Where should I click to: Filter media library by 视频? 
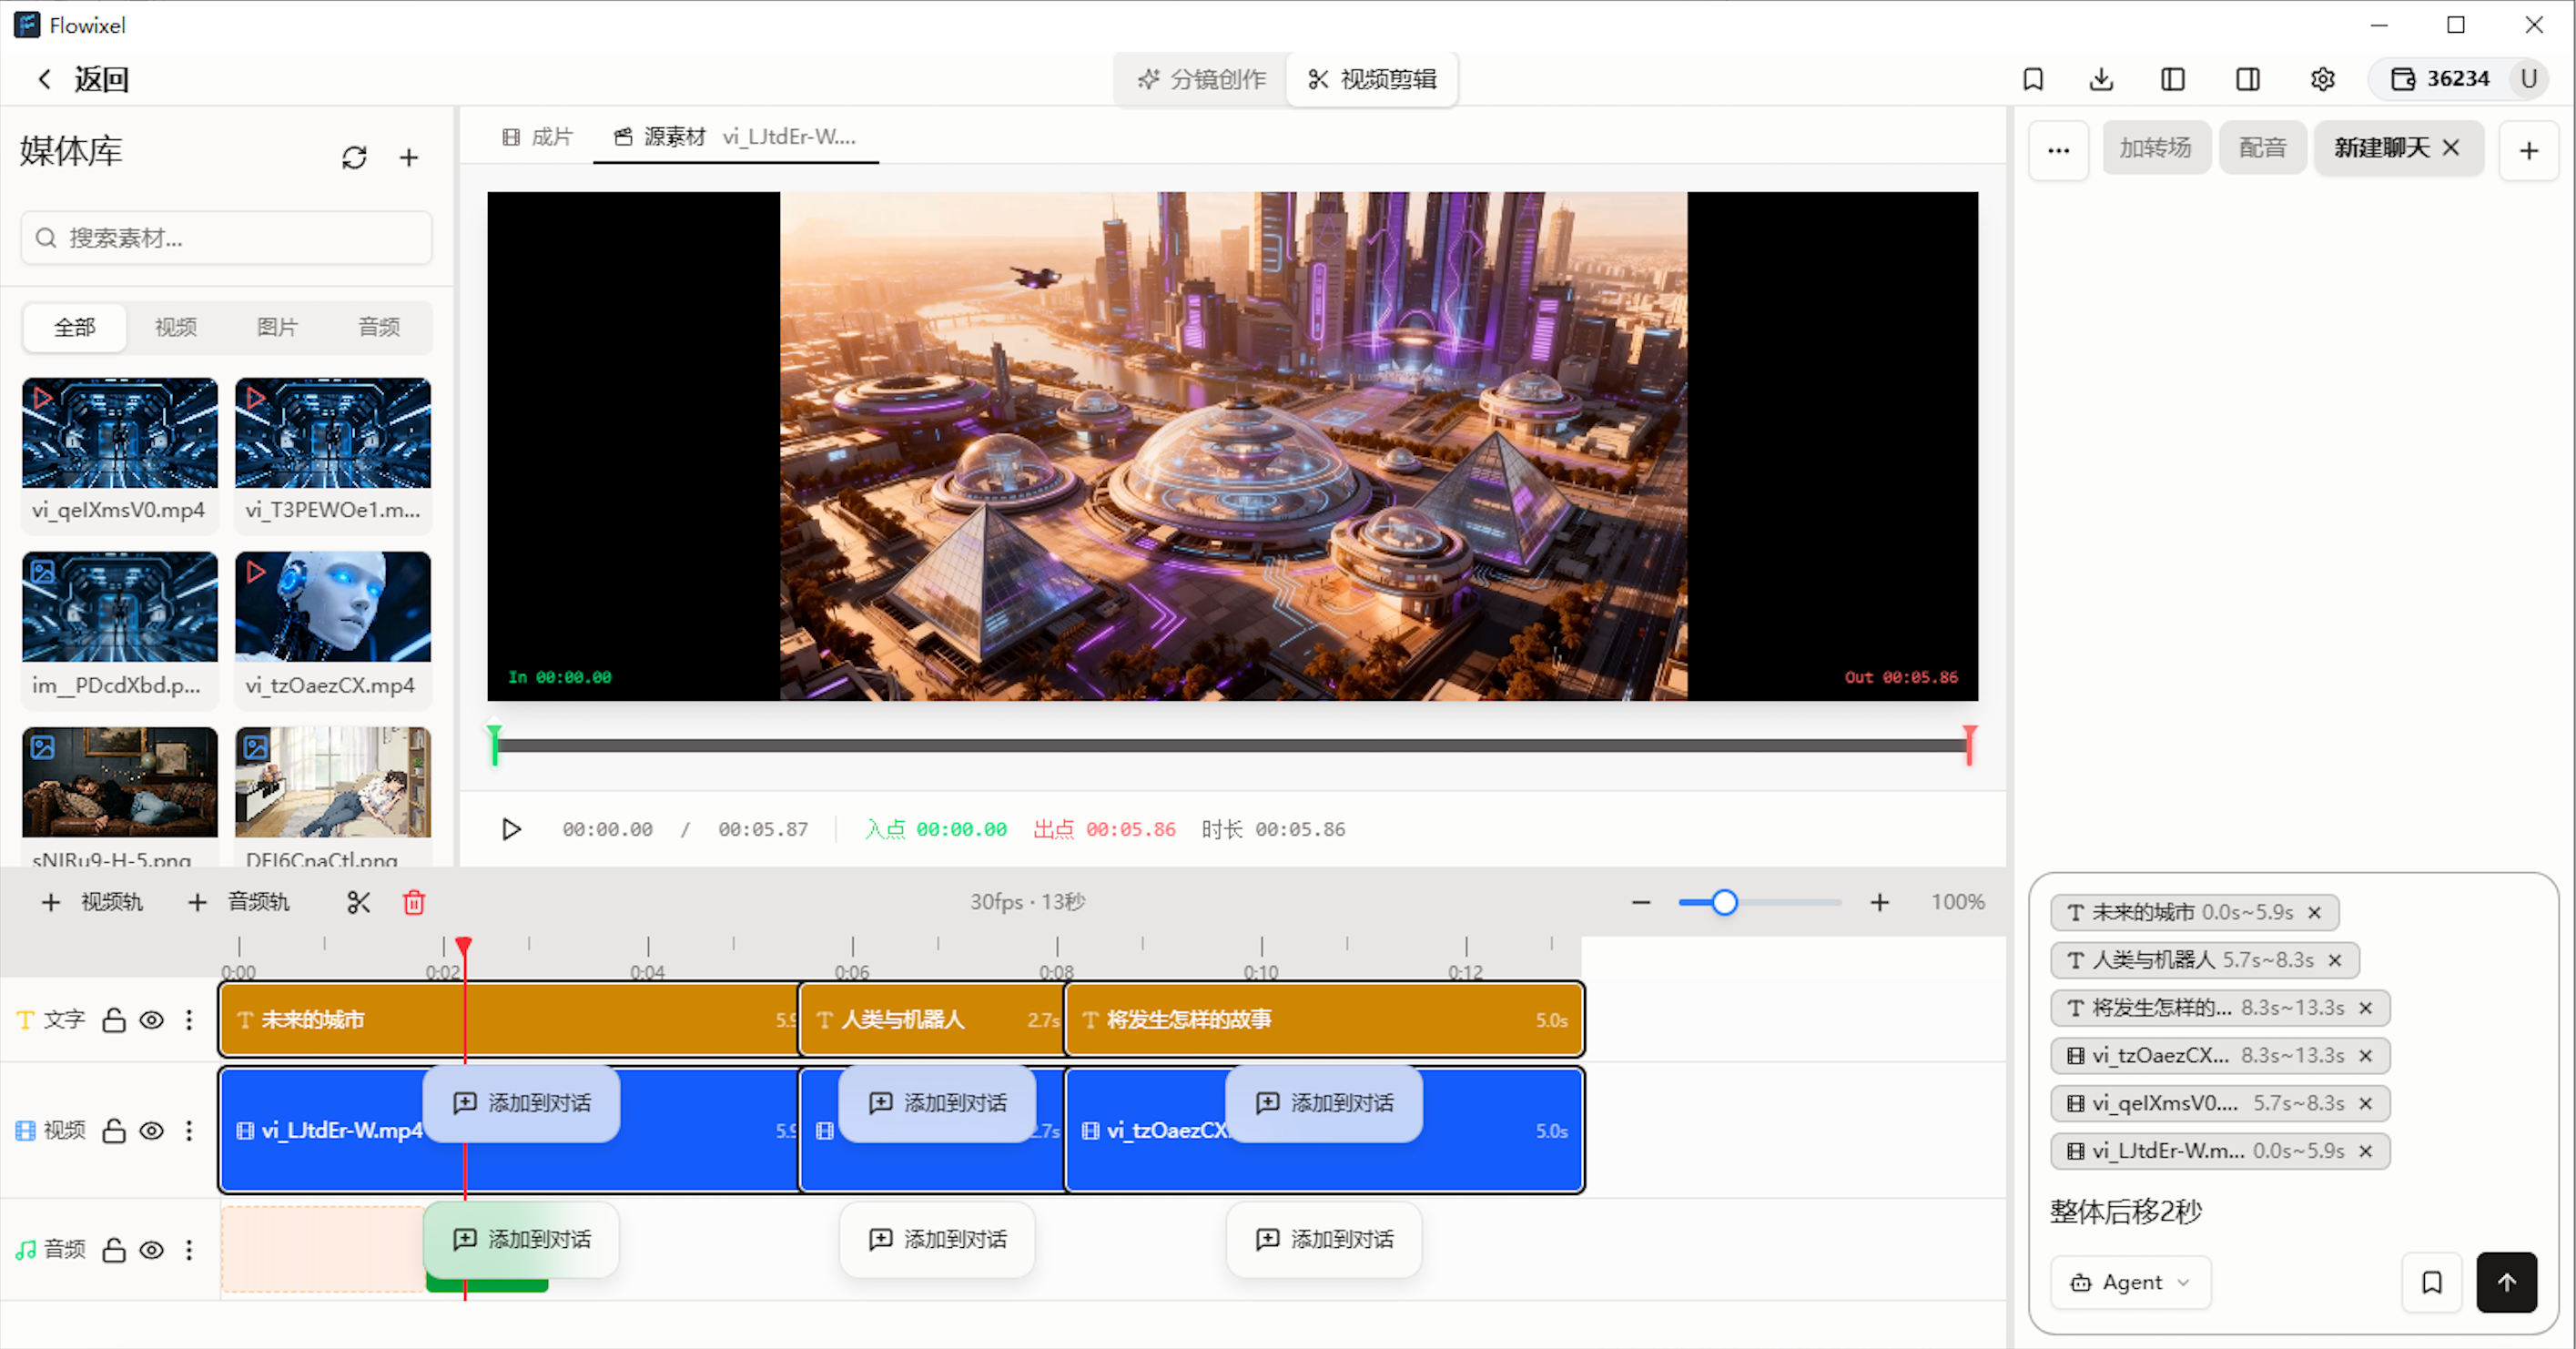pos(176,327)
